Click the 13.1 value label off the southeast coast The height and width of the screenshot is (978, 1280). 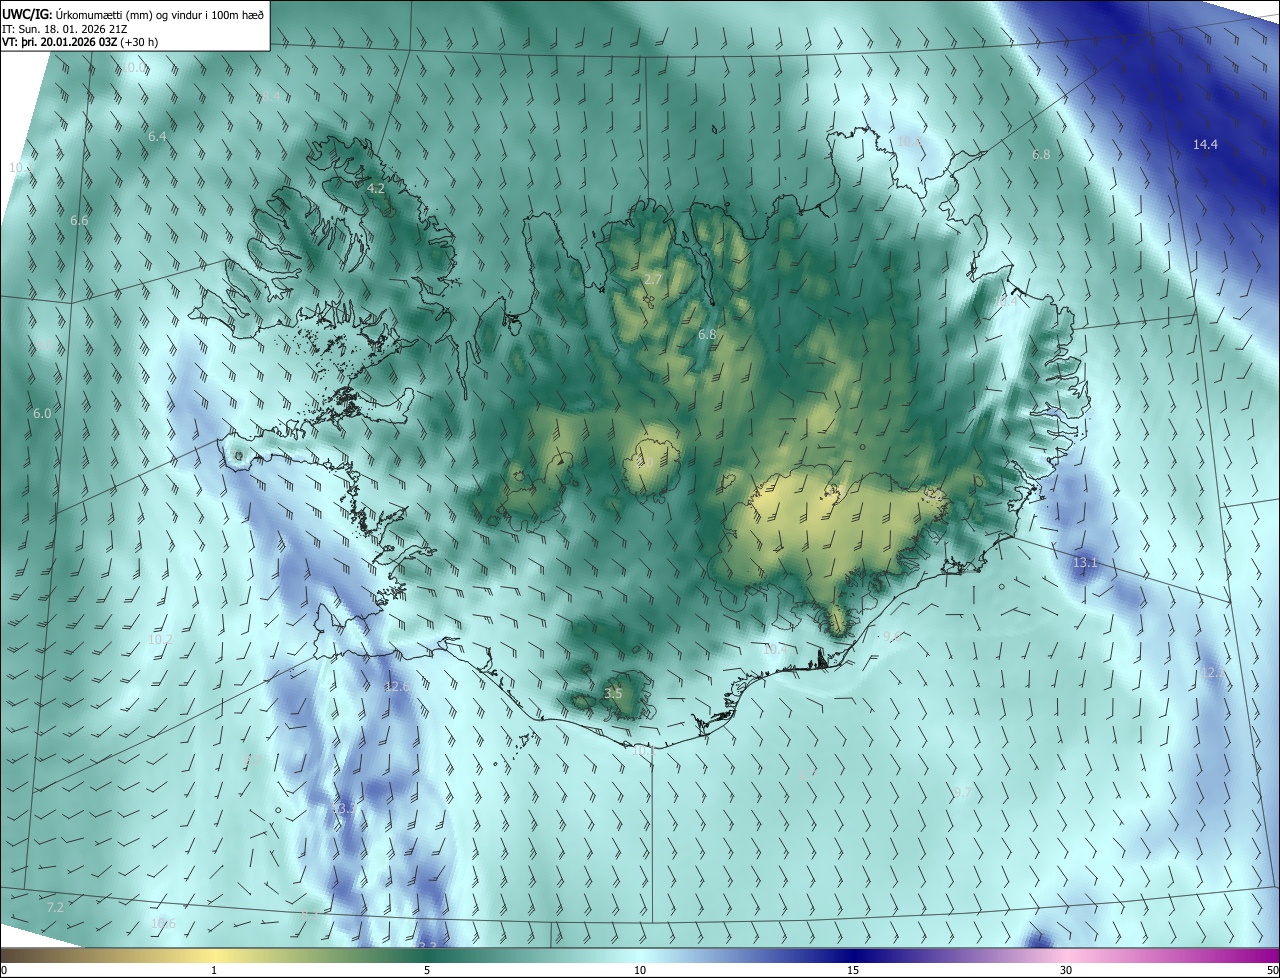1085,563
